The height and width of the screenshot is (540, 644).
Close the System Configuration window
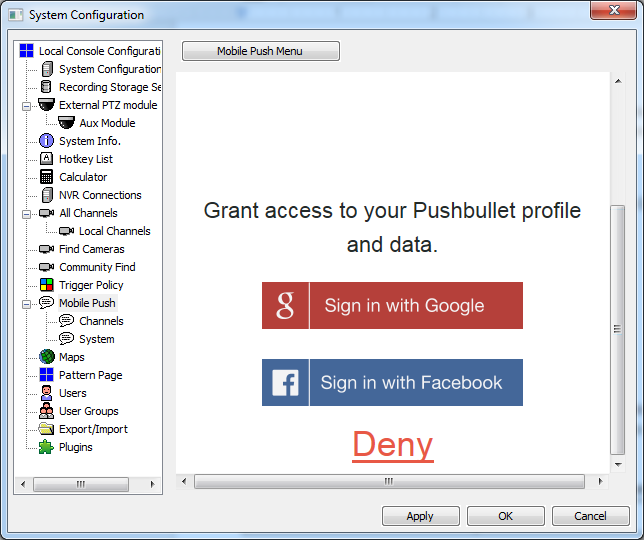[x=614, y=10]
